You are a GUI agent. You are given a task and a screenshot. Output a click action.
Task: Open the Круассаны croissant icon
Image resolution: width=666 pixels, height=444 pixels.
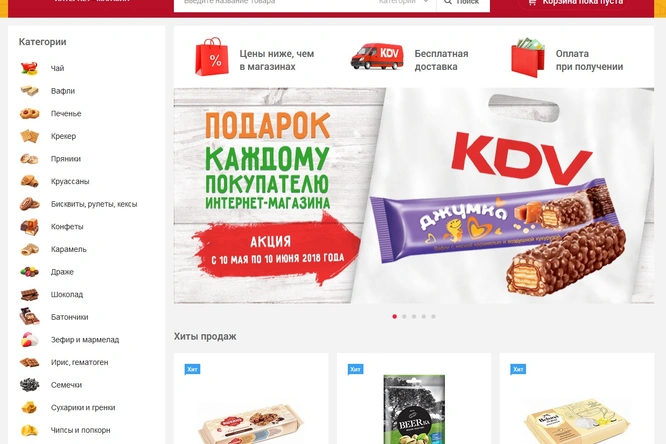pyautogui.click(x=29, y=181)
